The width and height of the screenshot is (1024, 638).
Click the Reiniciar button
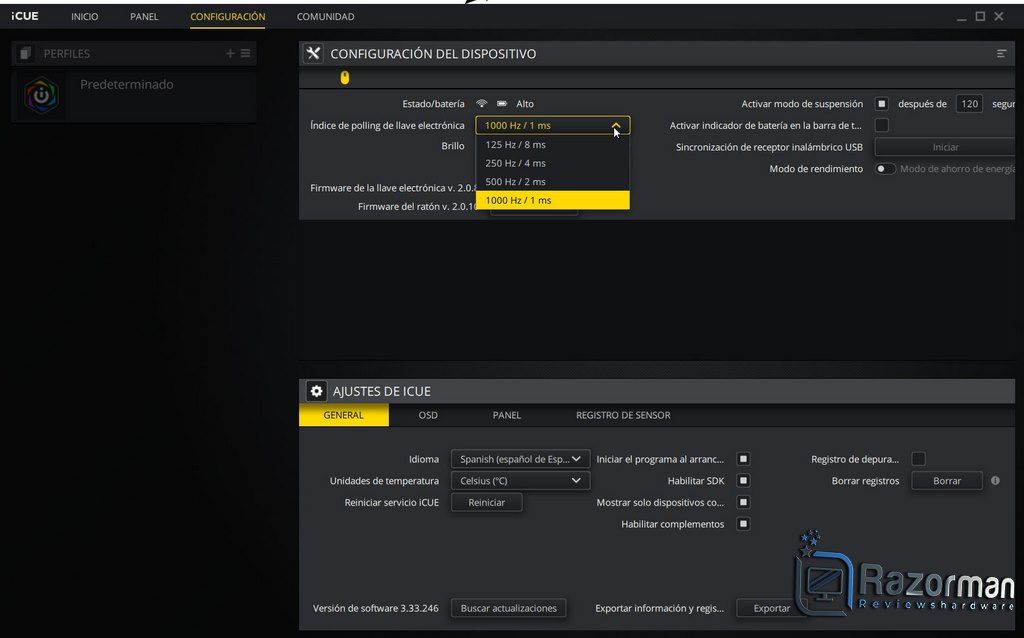point(487,502)
